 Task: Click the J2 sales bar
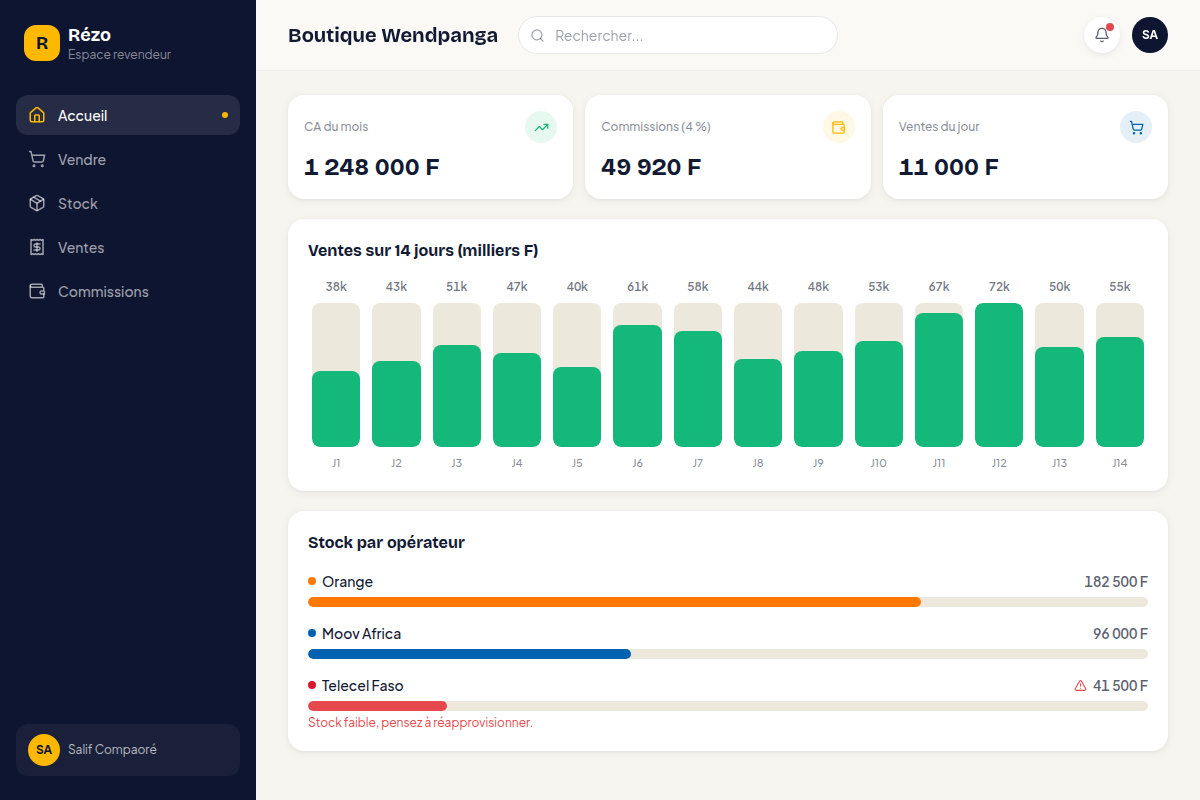(396, 404)
